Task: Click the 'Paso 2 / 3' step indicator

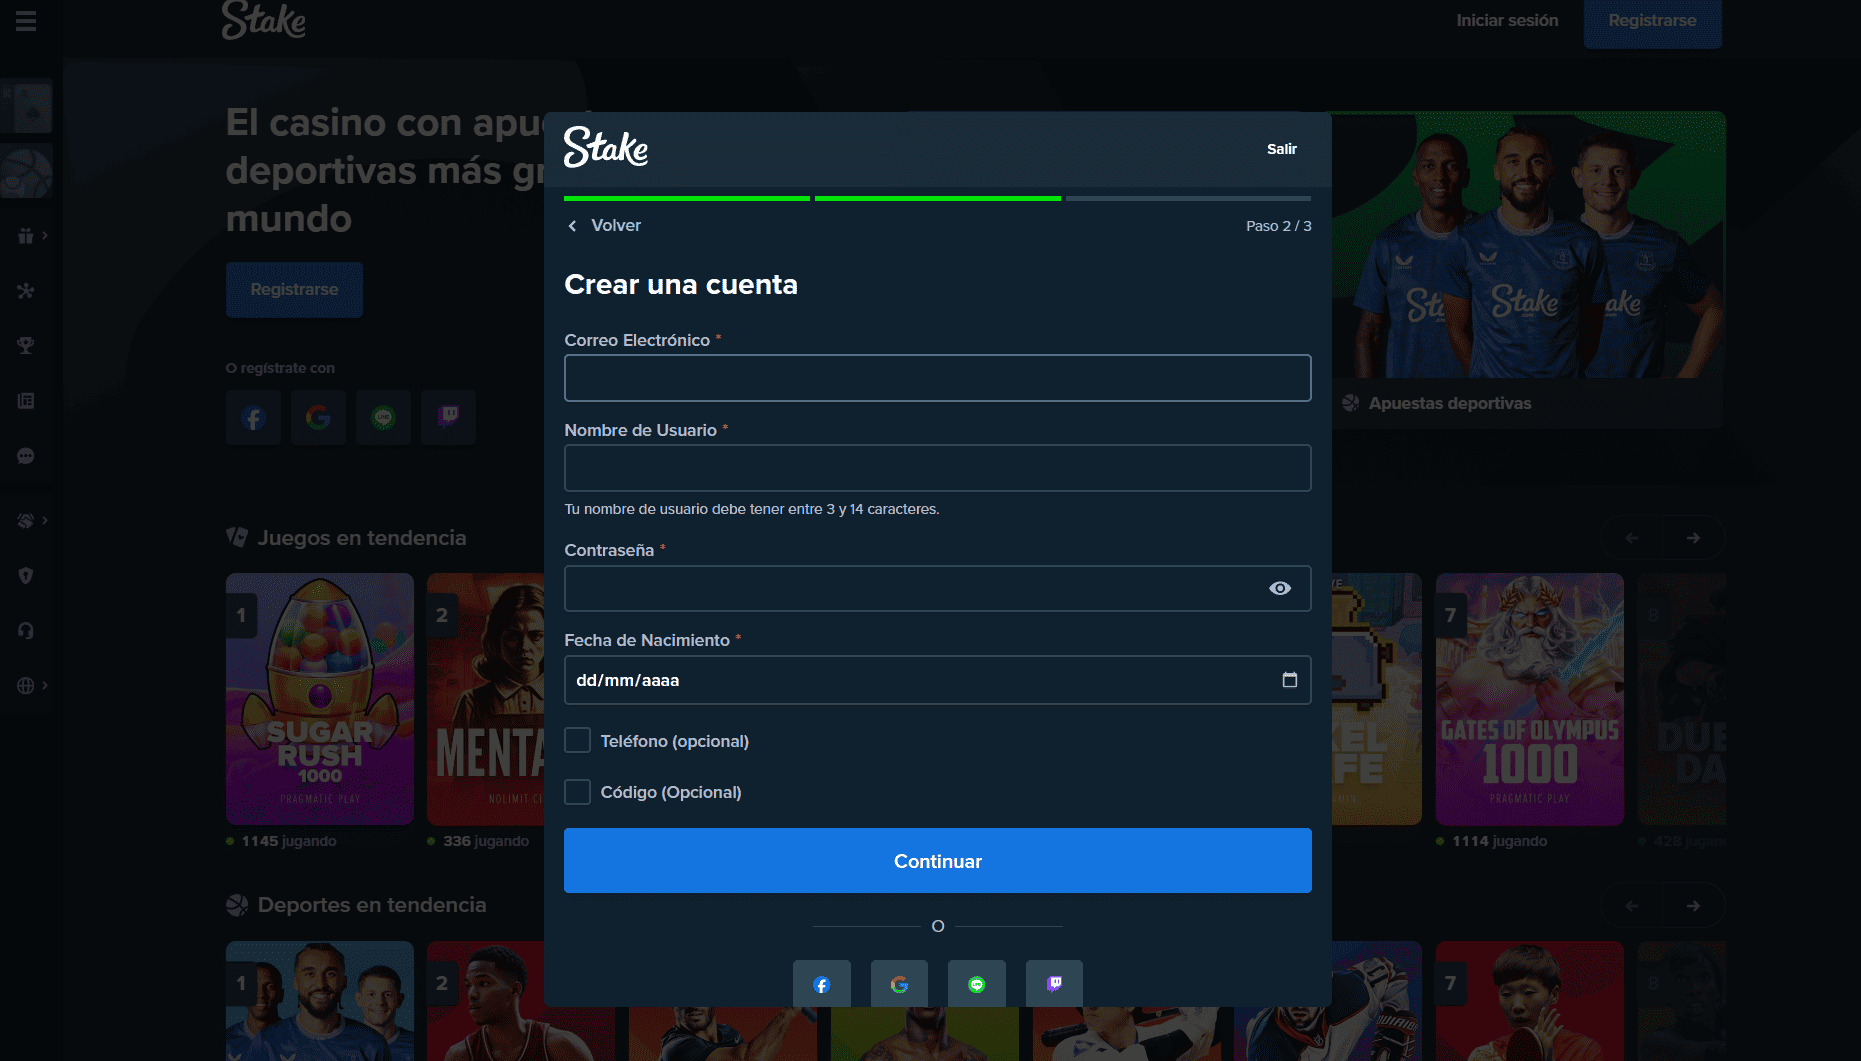Action: tap(1279, 226)
